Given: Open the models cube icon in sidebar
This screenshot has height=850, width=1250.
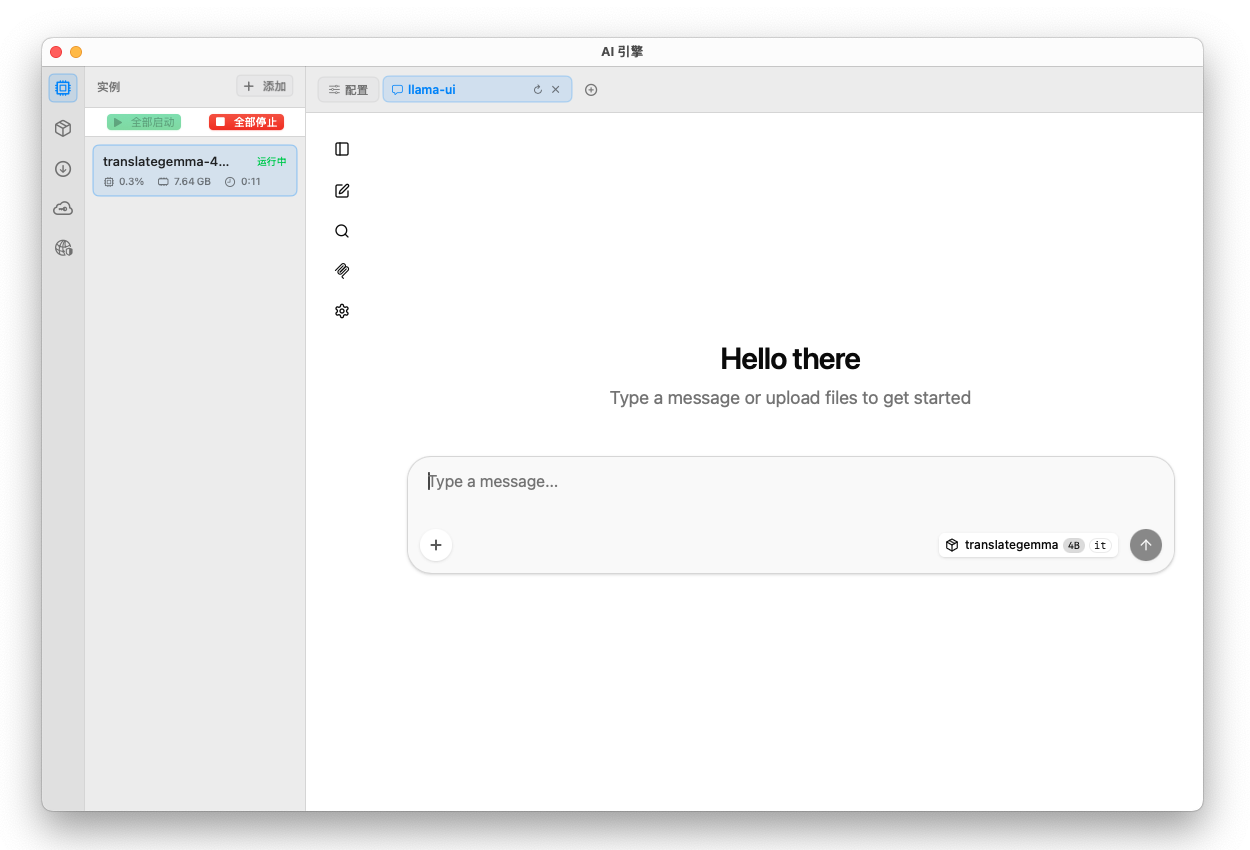Looking at the screenshot, I should [63, 128].
